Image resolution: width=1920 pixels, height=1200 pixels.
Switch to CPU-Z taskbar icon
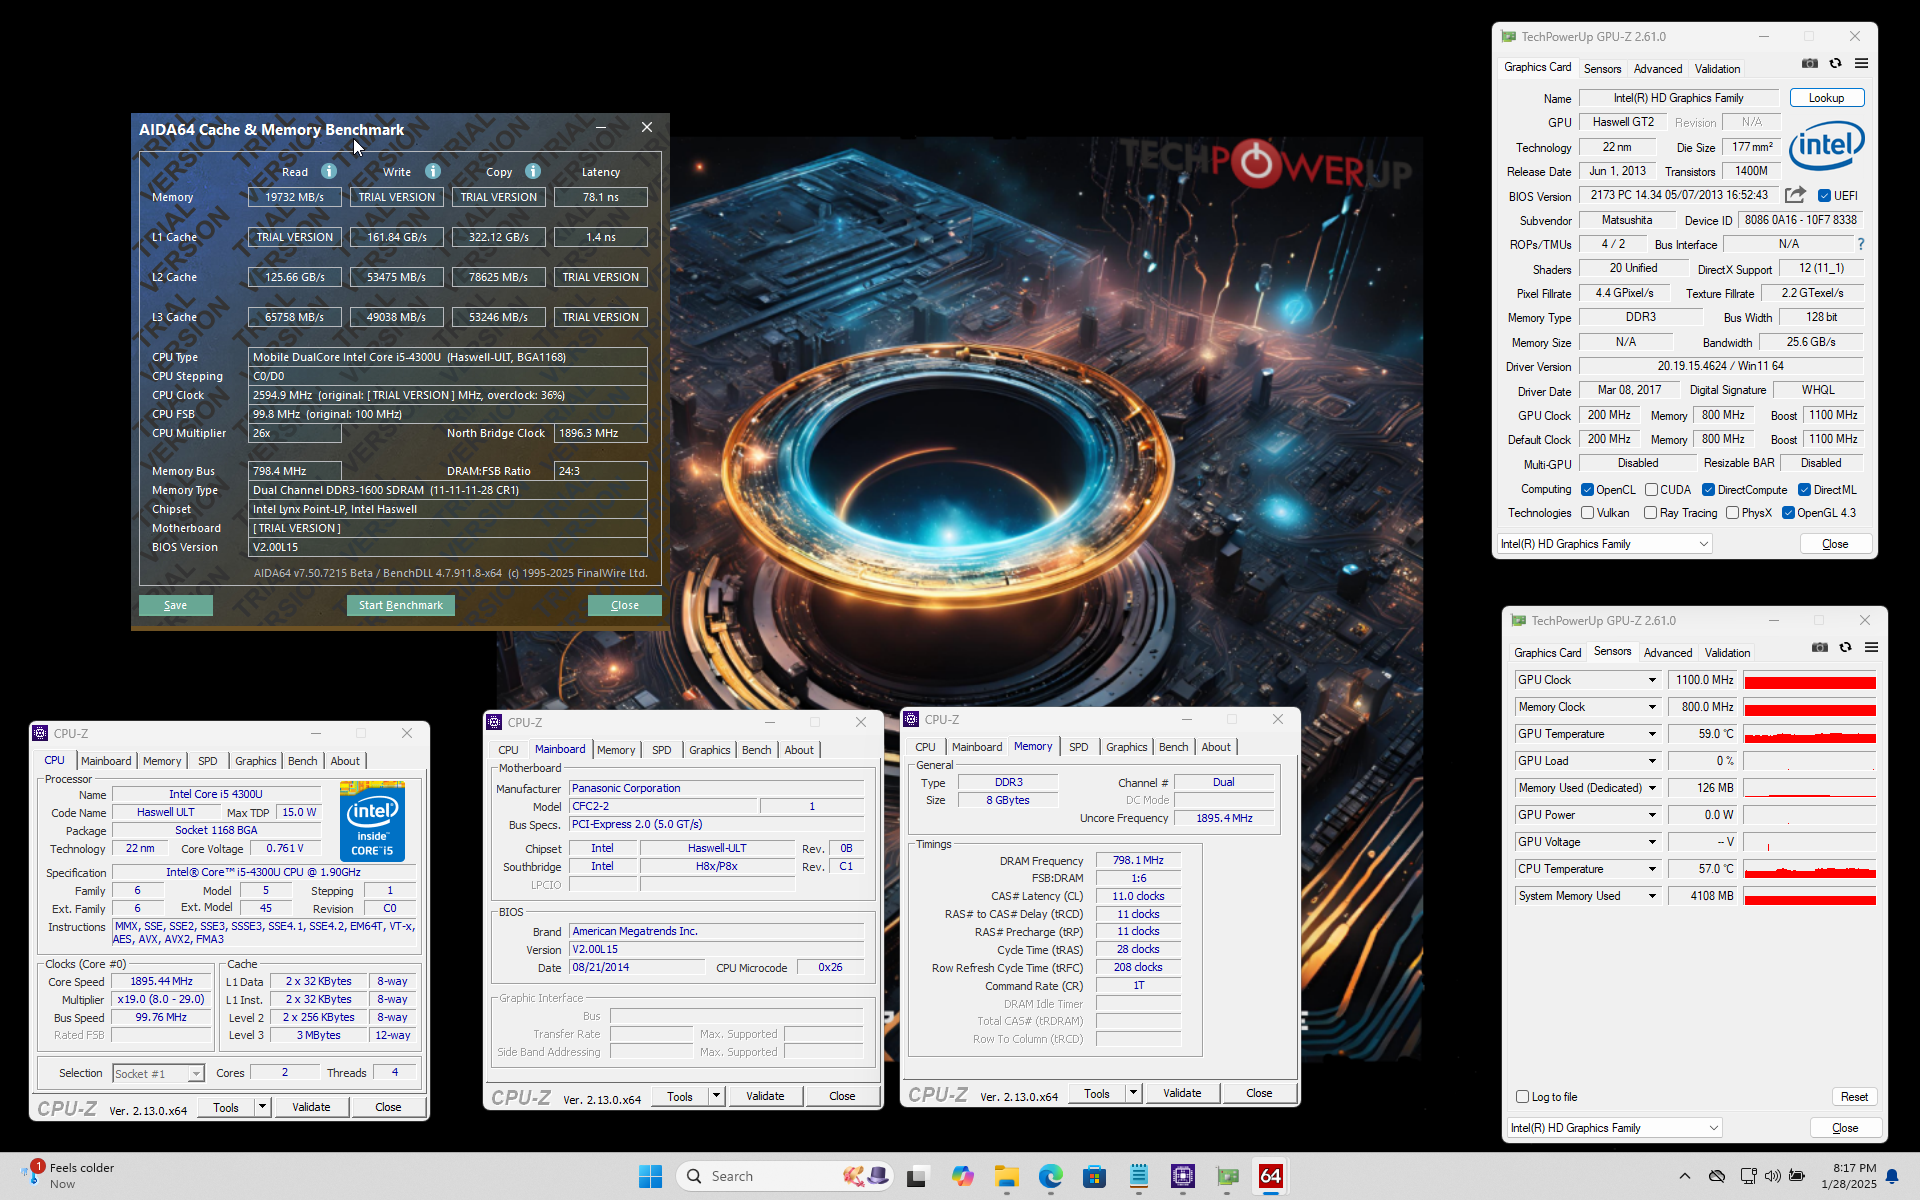1183,1176
